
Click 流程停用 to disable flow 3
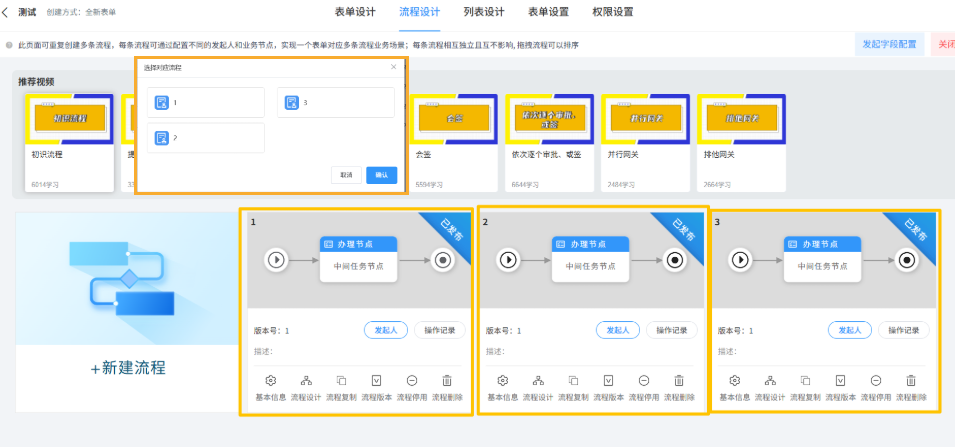[876, 388]
